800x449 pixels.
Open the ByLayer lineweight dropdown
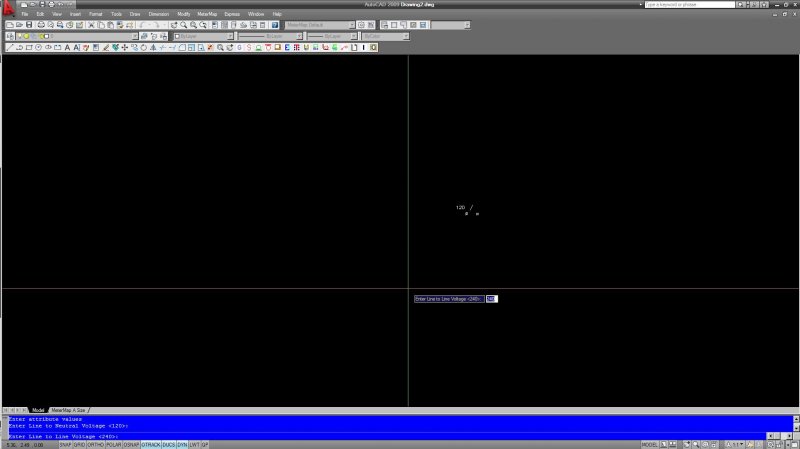click(354, 36)
